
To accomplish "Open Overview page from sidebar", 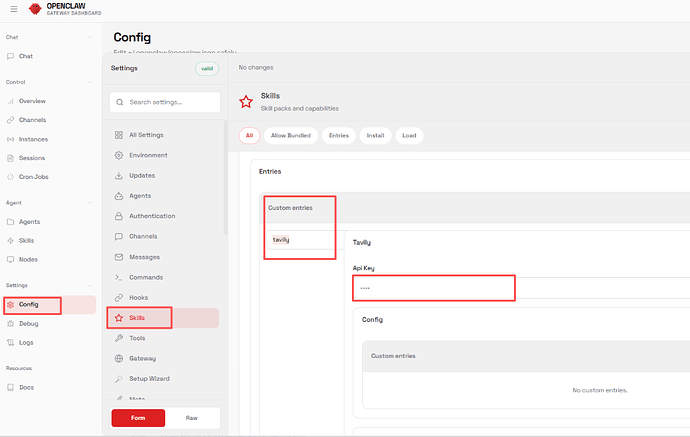I will pos(49,101).
